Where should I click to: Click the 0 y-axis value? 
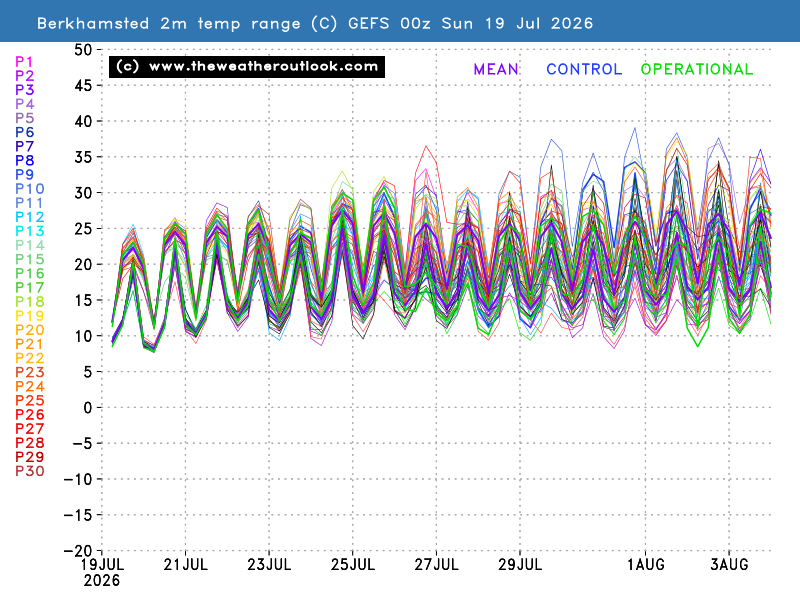pyautogui.click(x=88, y=408)
